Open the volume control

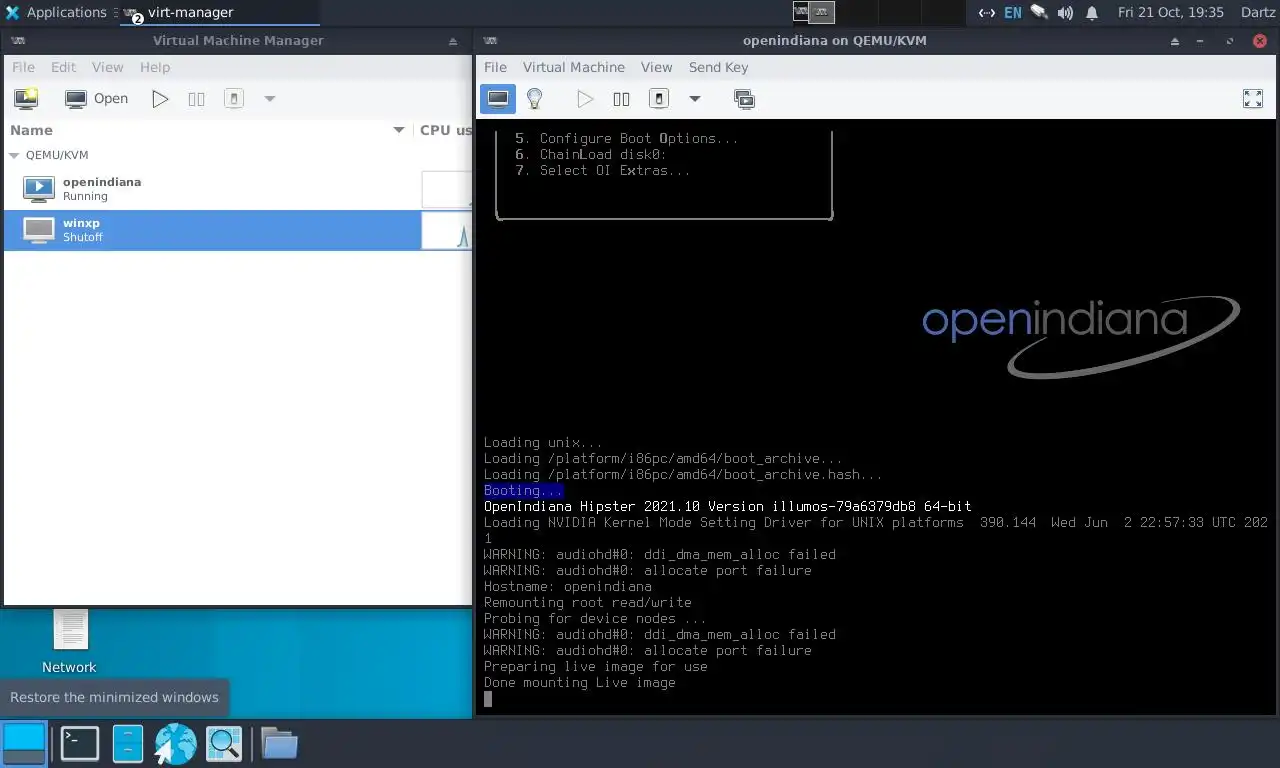pos(1065,12)
